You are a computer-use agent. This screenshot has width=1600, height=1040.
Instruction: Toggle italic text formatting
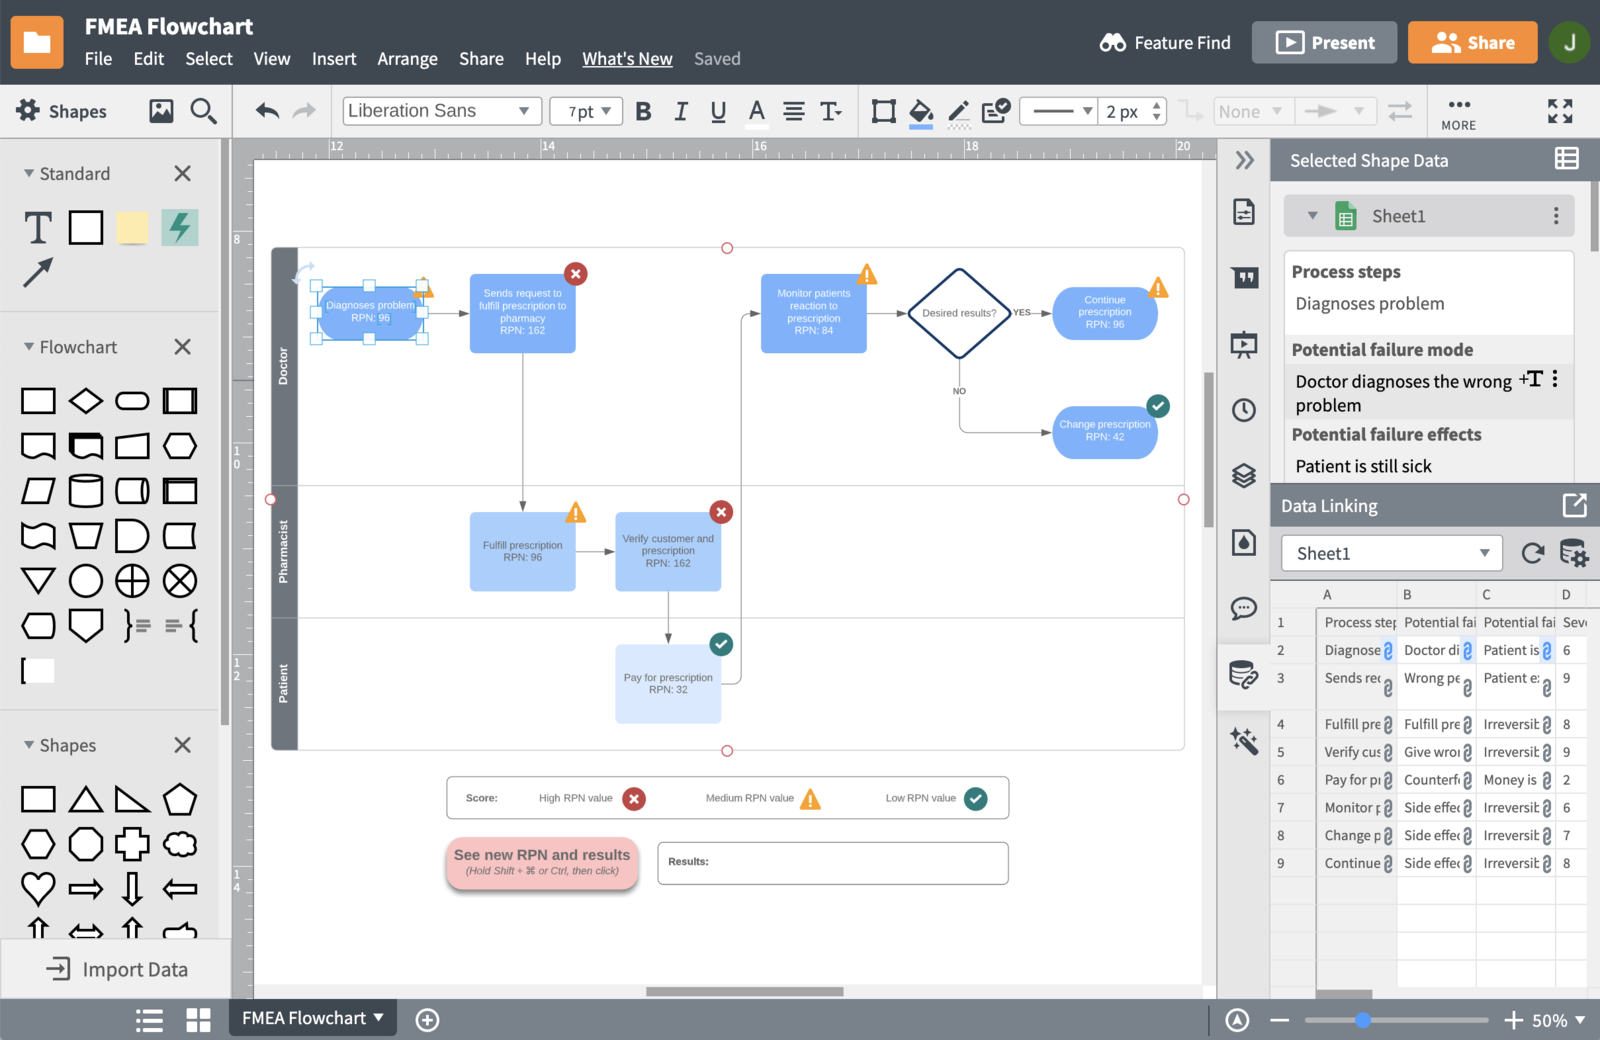pyautogui.click(x=680, y=111)
